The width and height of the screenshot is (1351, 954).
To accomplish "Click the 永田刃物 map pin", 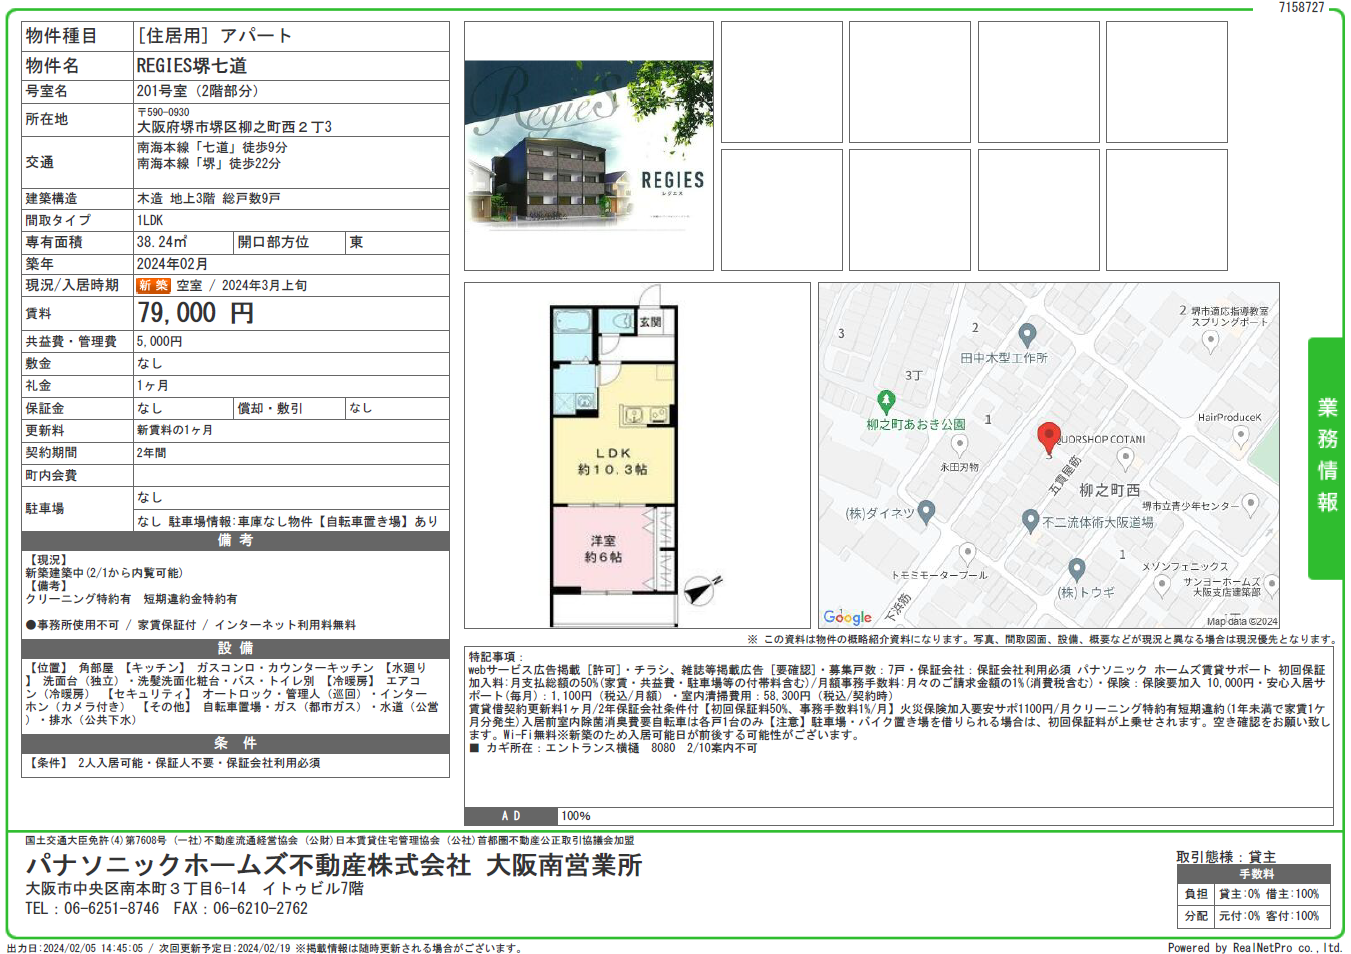I will click(959, 445).
